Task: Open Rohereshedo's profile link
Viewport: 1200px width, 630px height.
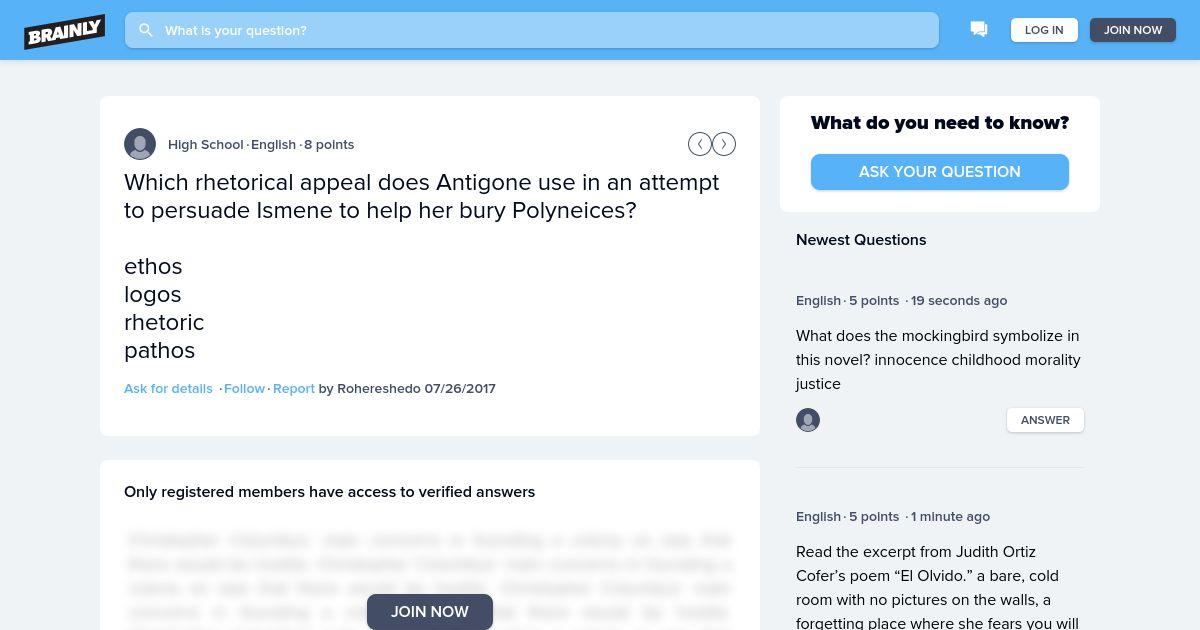Action: point(379,388)
